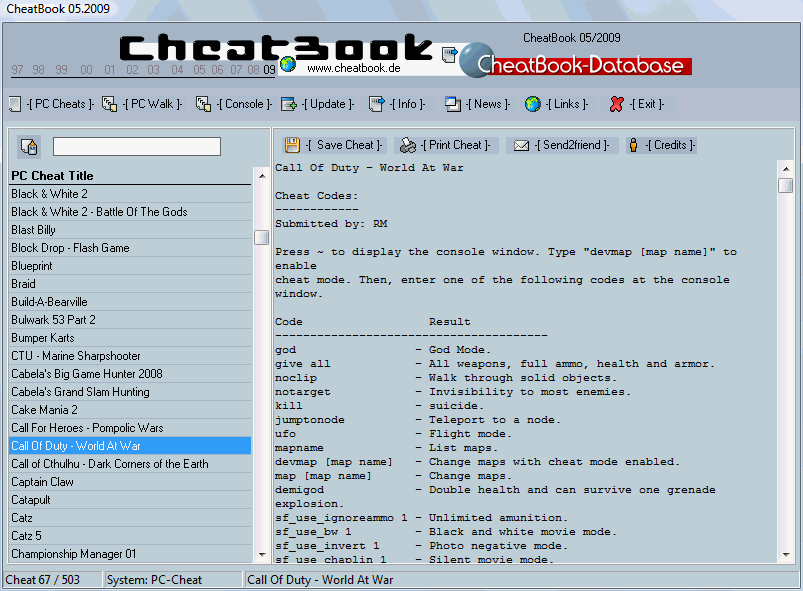Viewport: 803px width, 591px height.
Task: Click the cheat text scroll-up arrow
Action: 786,169
